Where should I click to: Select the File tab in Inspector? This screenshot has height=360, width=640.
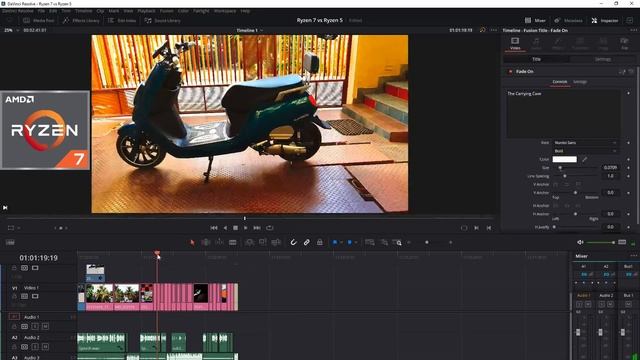point(624,44)
